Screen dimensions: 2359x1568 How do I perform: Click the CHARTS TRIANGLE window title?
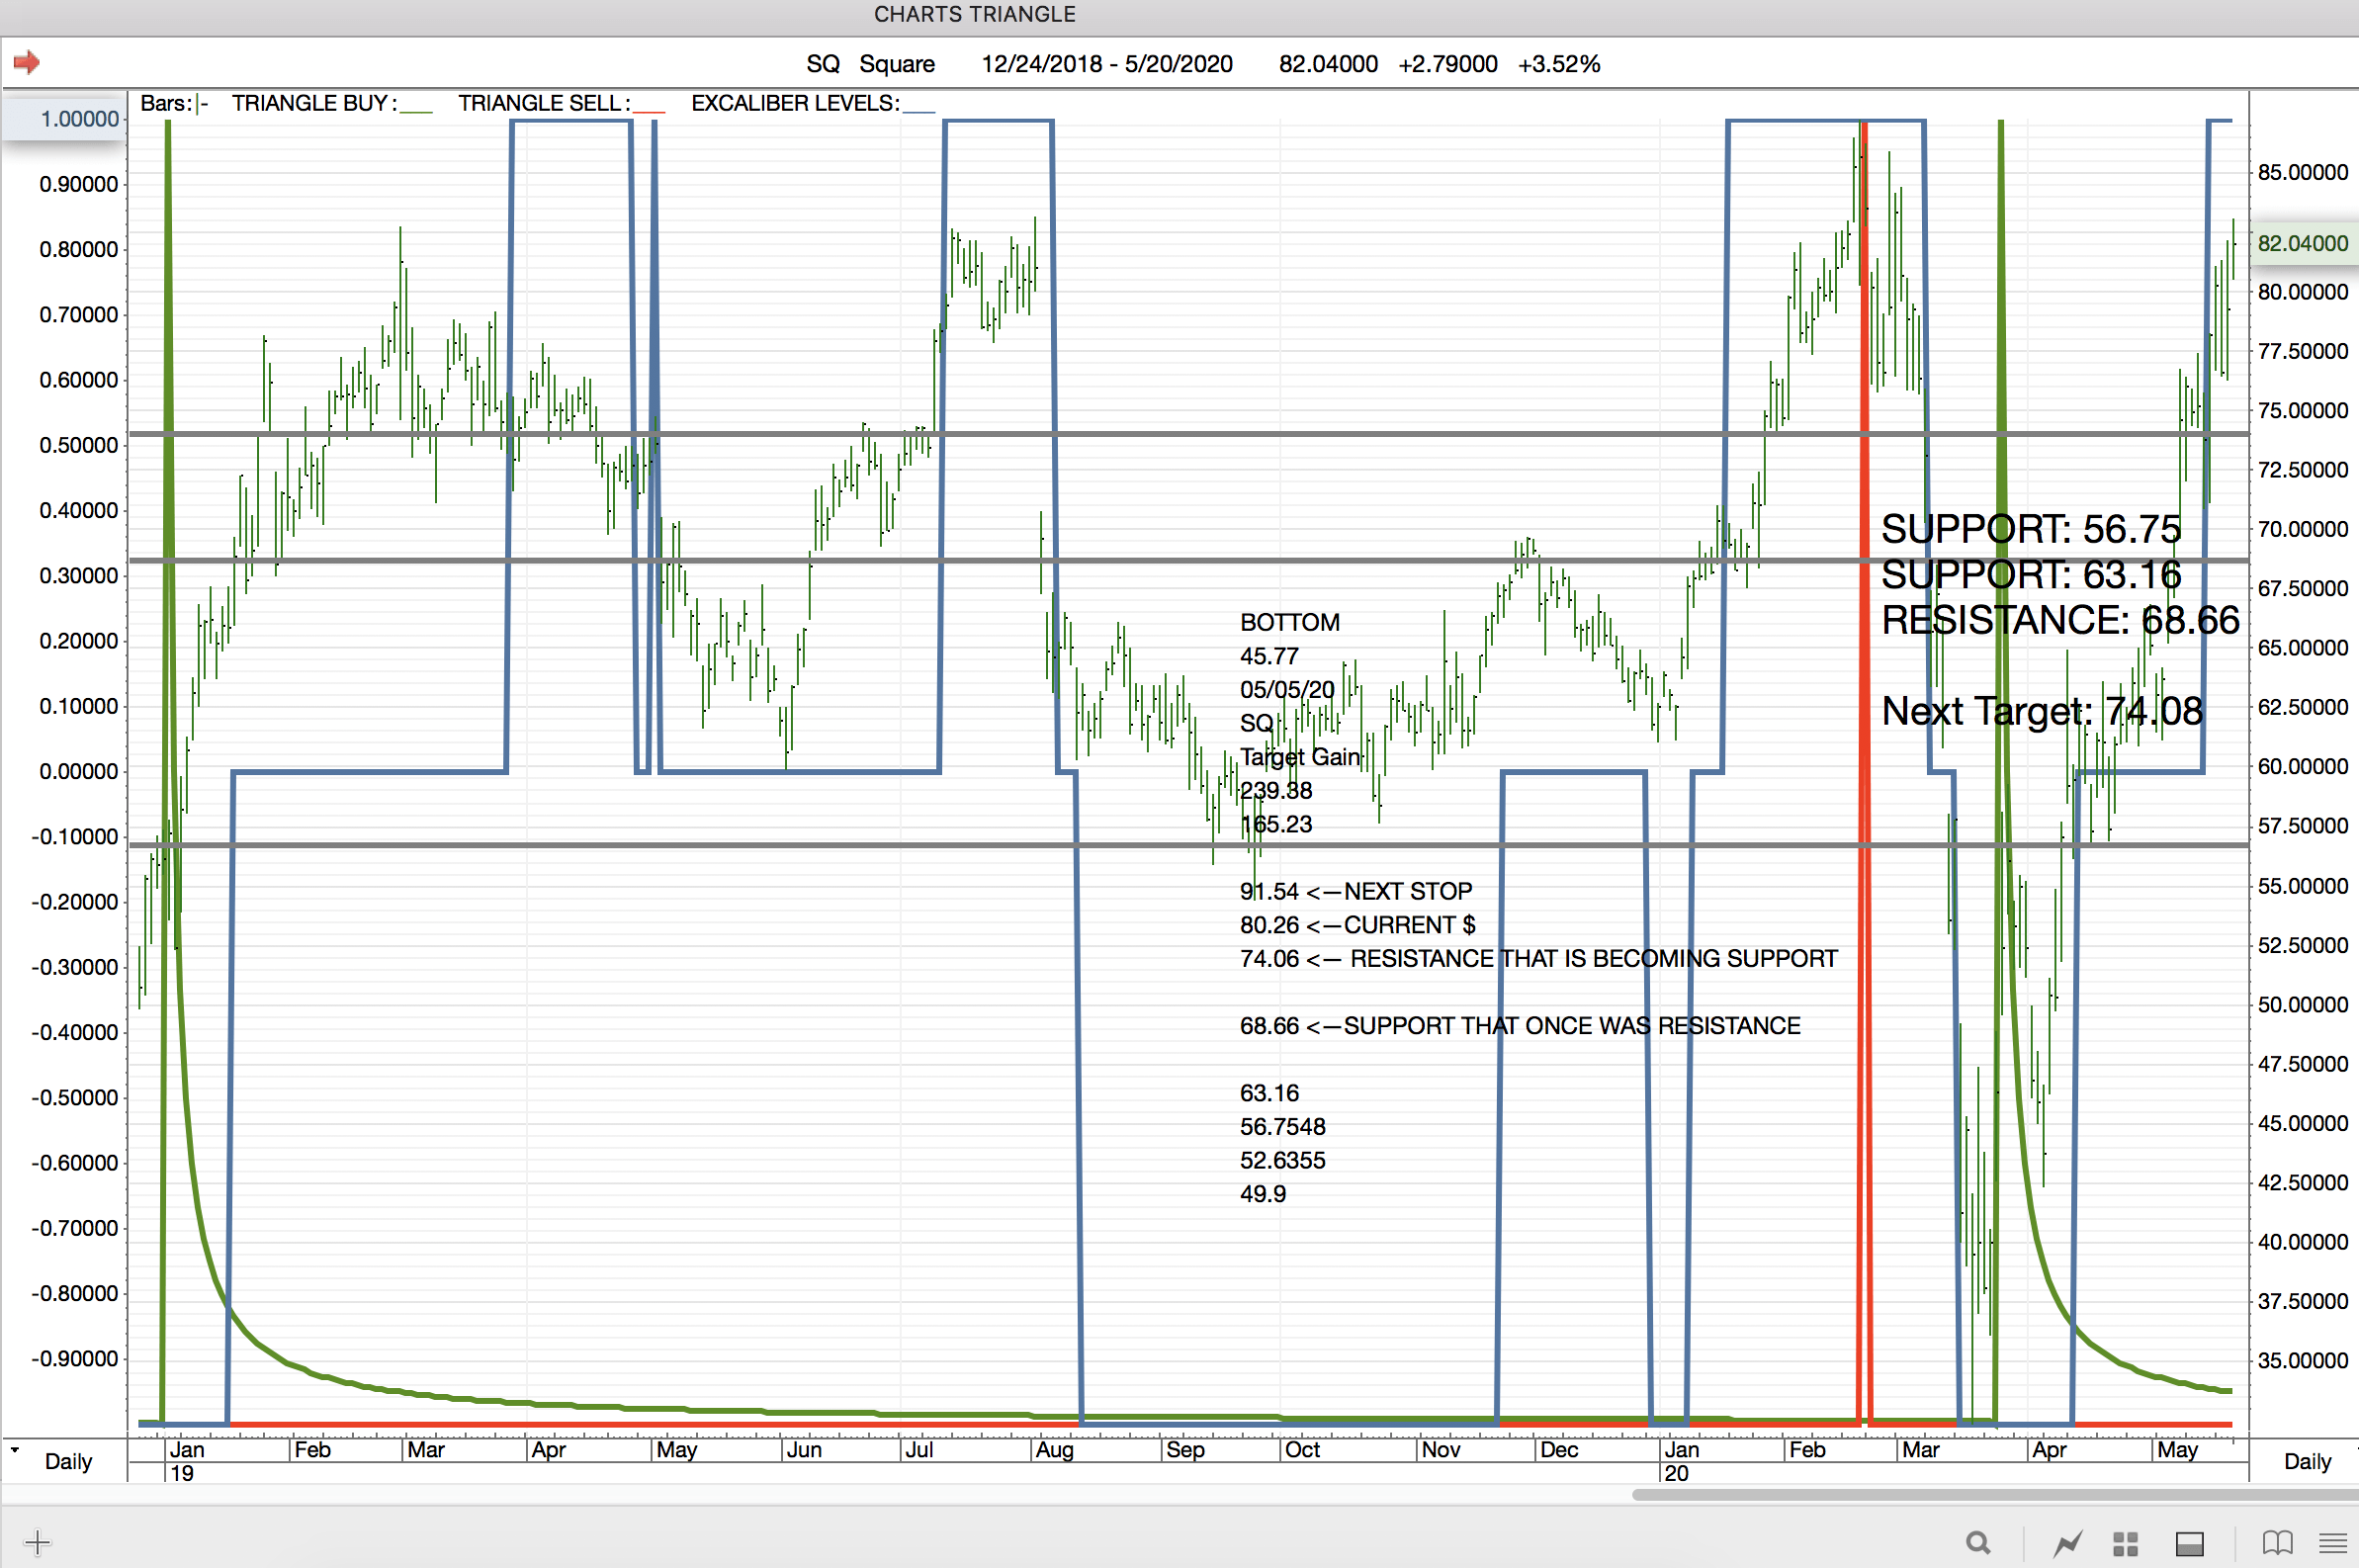click(974, 14)
